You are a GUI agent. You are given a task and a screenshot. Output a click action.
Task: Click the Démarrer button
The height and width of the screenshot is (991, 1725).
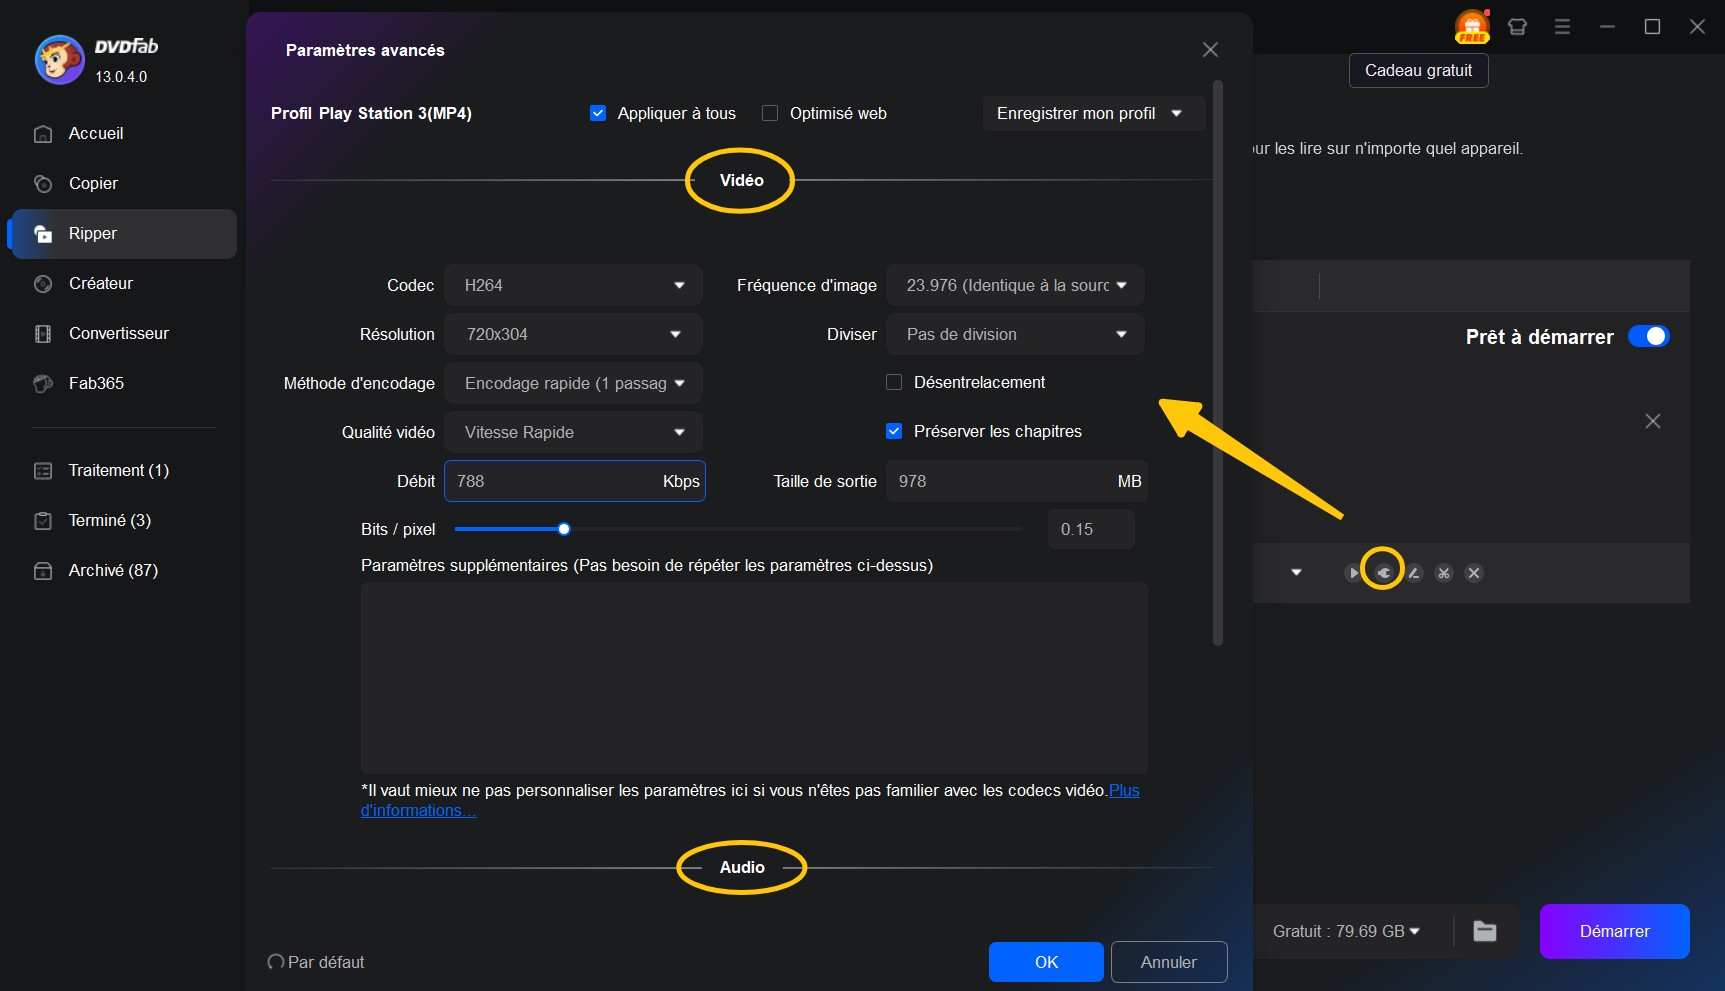point(1614,931)
